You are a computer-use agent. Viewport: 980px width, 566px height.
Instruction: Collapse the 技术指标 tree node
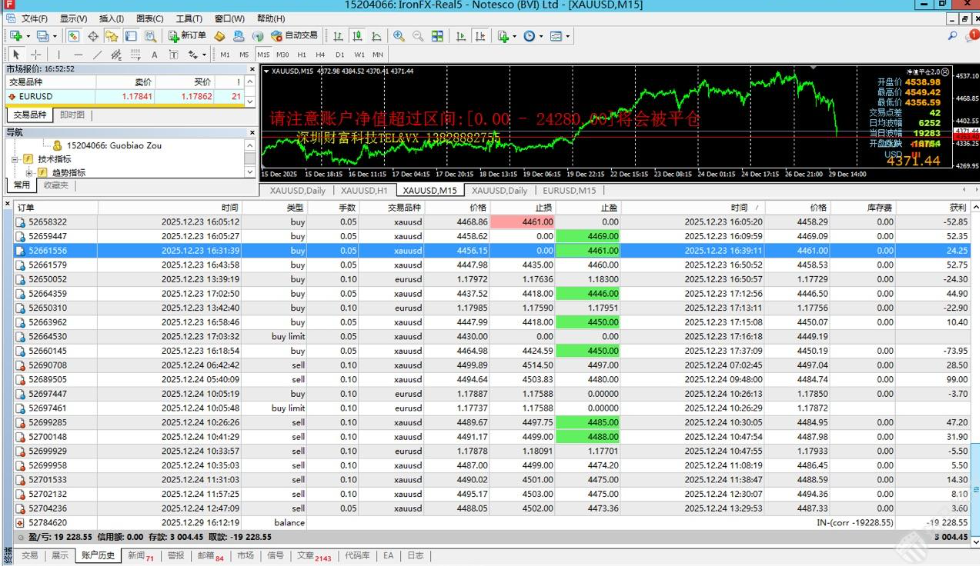pos(15,159)
